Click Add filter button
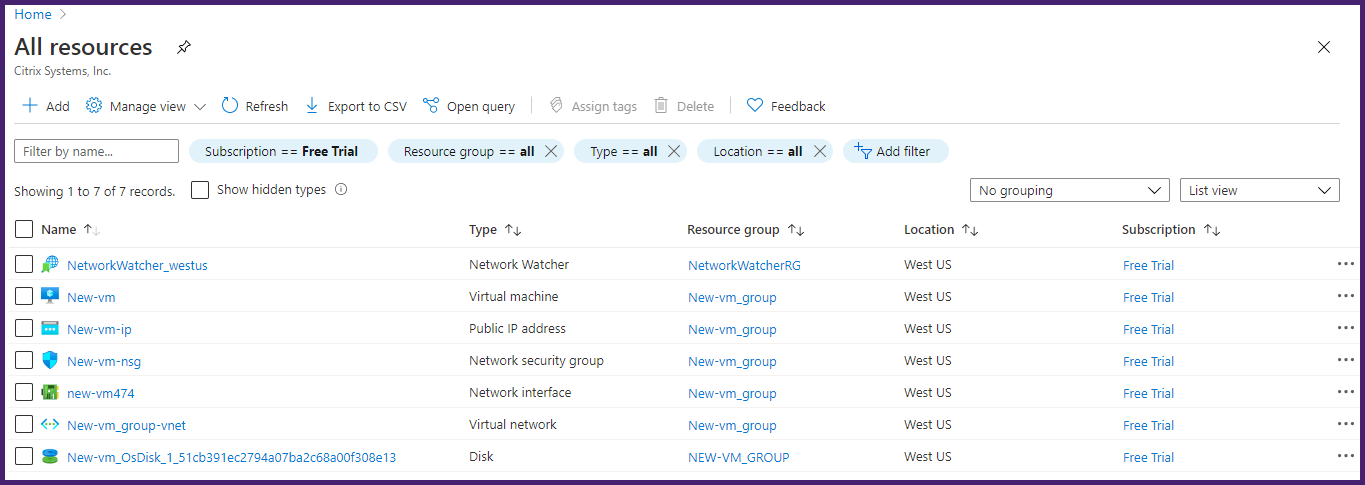 (x=895, y=151)
